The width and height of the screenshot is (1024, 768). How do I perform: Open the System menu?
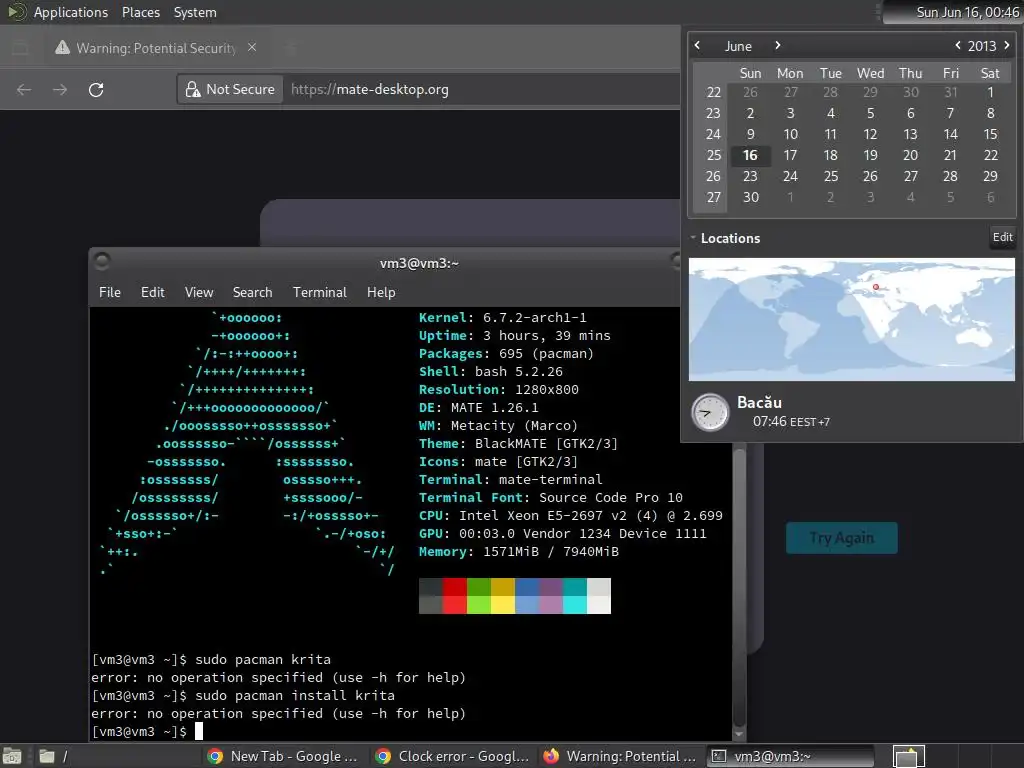195,12
